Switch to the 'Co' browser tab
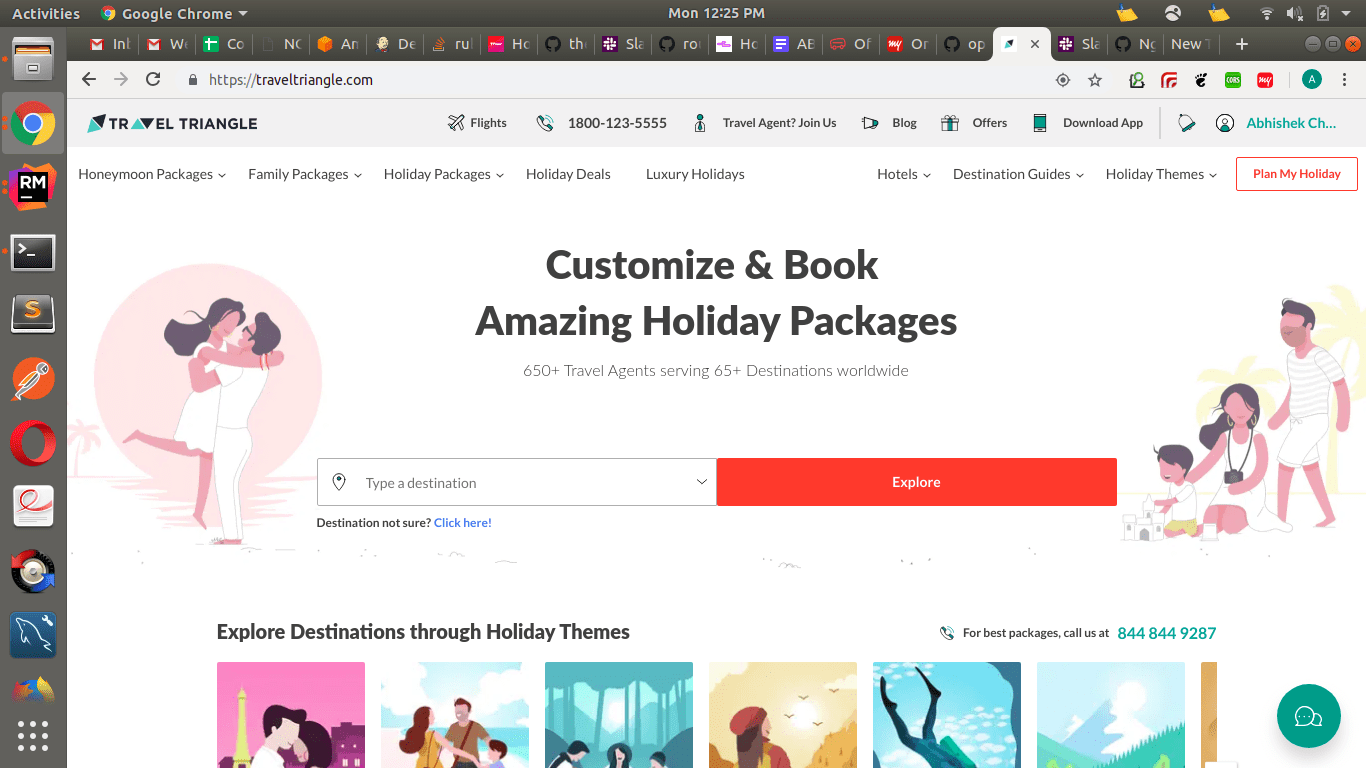Image resolution: width=1366 pixels, height=768 pixels. pos(223,44)
